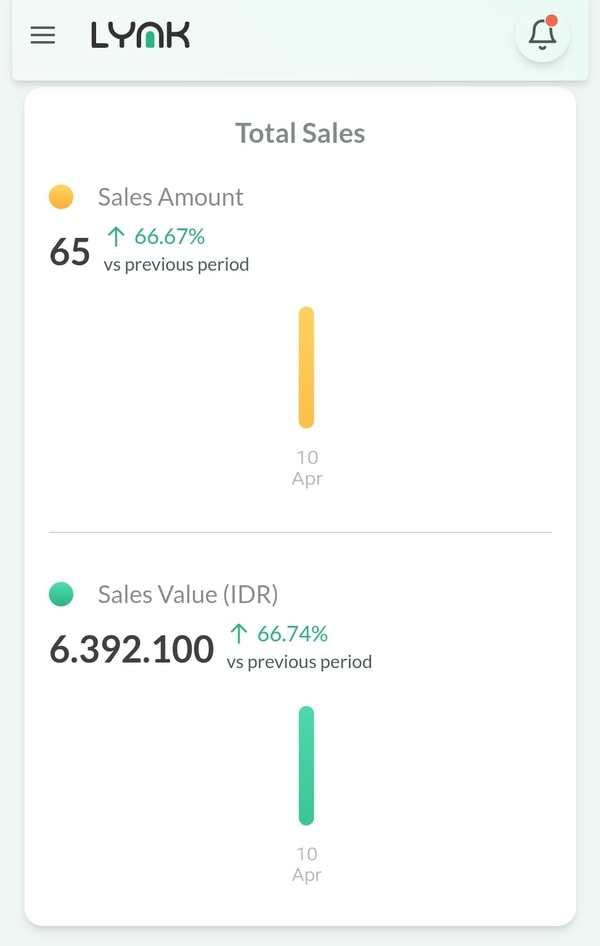This screenshot has width=600, height=946.
Task: Click the 66.74% growth percentage
Action: (x=293, y=633)
